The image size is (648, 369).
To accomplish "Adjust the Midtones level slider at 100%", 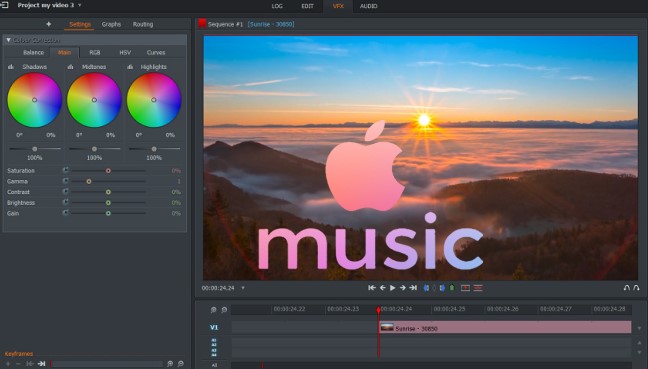I will point(94,149).
